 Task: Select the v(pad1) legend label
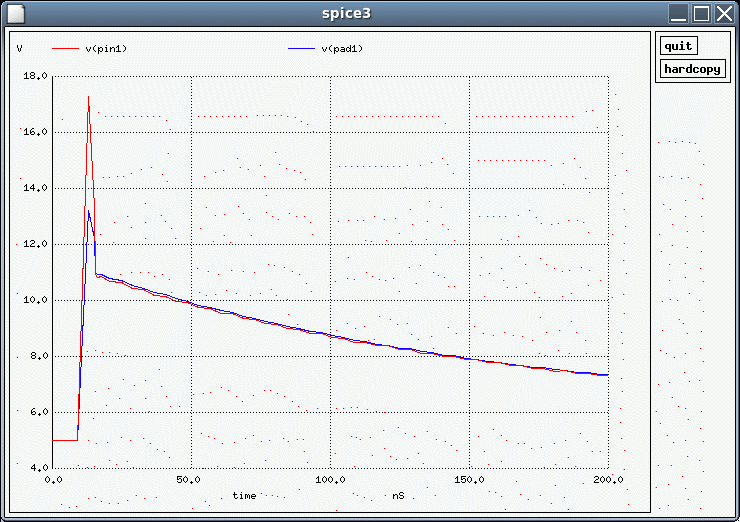click(342, 48)
